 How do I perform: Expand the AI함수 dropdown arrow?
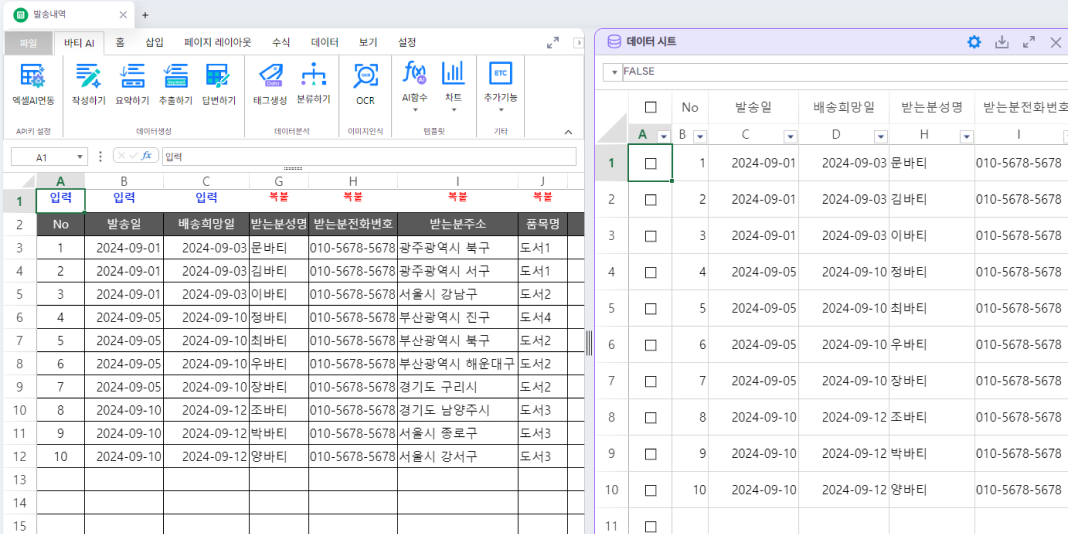tap(414, 109)
